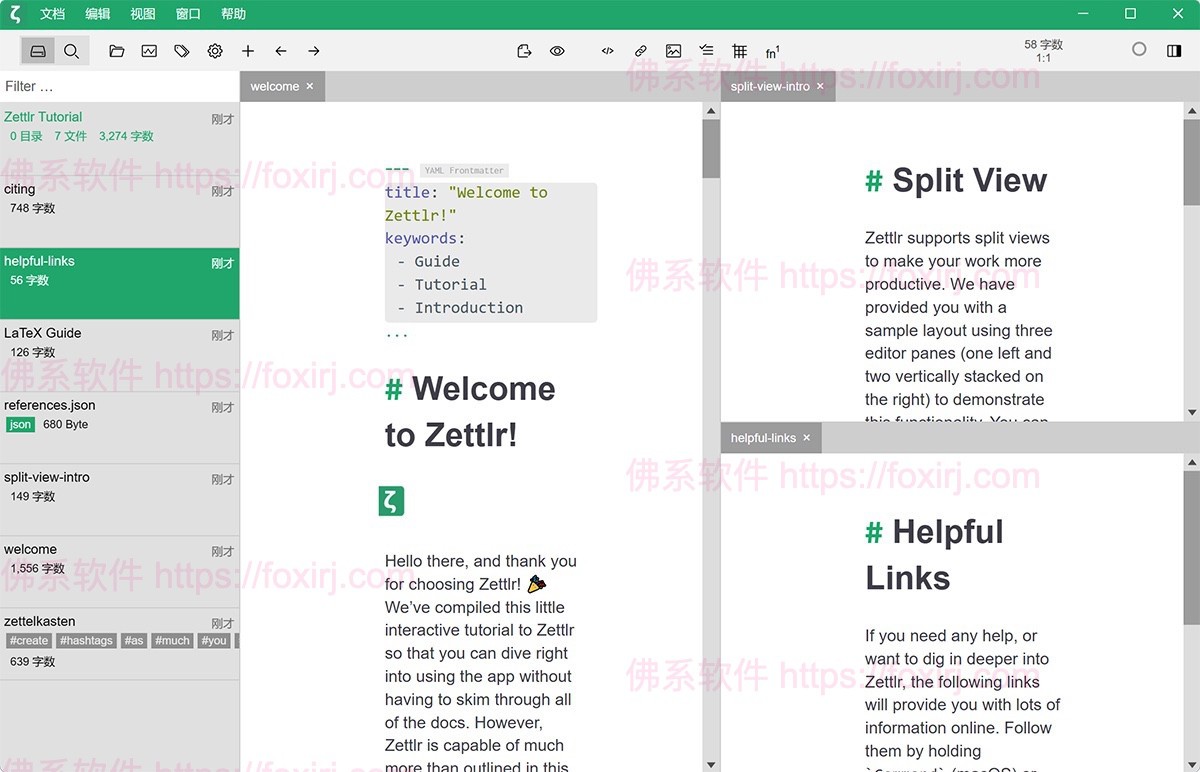Screen dimensions: 1200x772
Task: Click the Filter input field
Action: tap(119, 86)
